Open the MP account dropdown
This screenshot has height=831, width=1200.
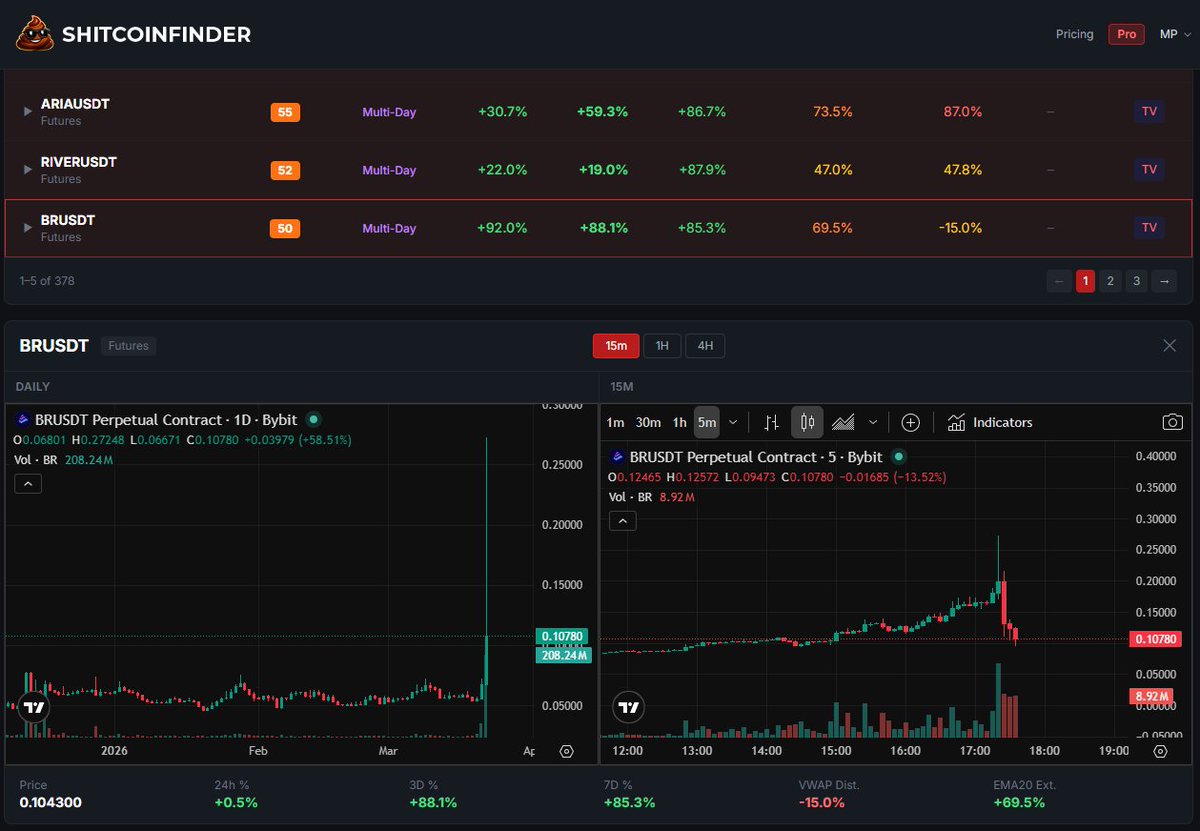tap(1174, 33)
